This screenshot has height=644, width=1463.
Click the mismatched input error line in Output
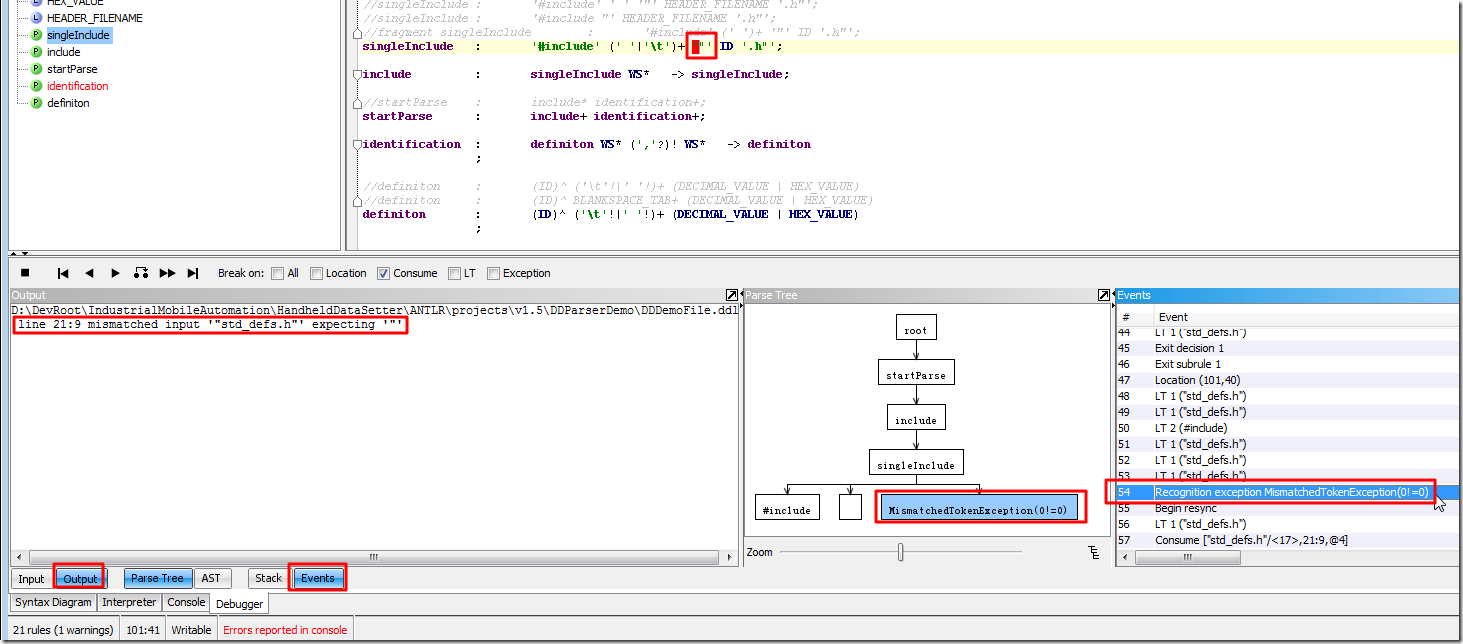(x=210, y=325)
